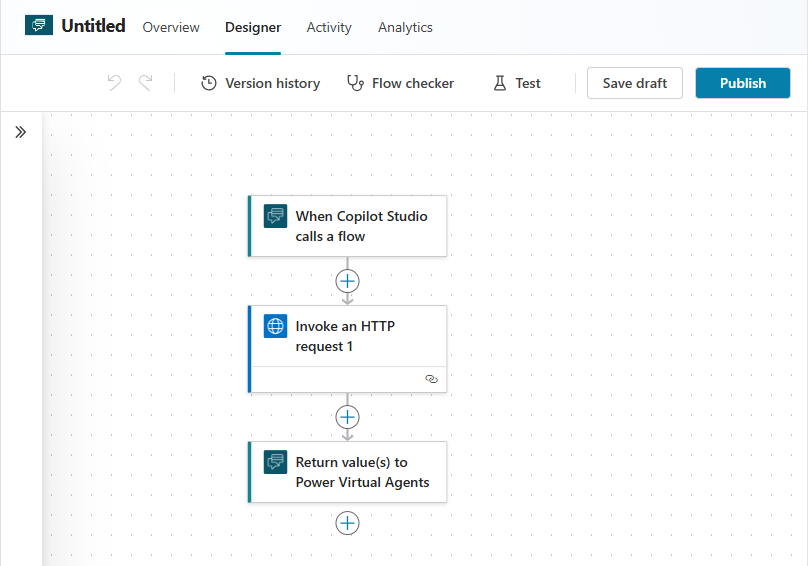
Task: Add a step after the Return value(s) card
Action: coord(347,523)
